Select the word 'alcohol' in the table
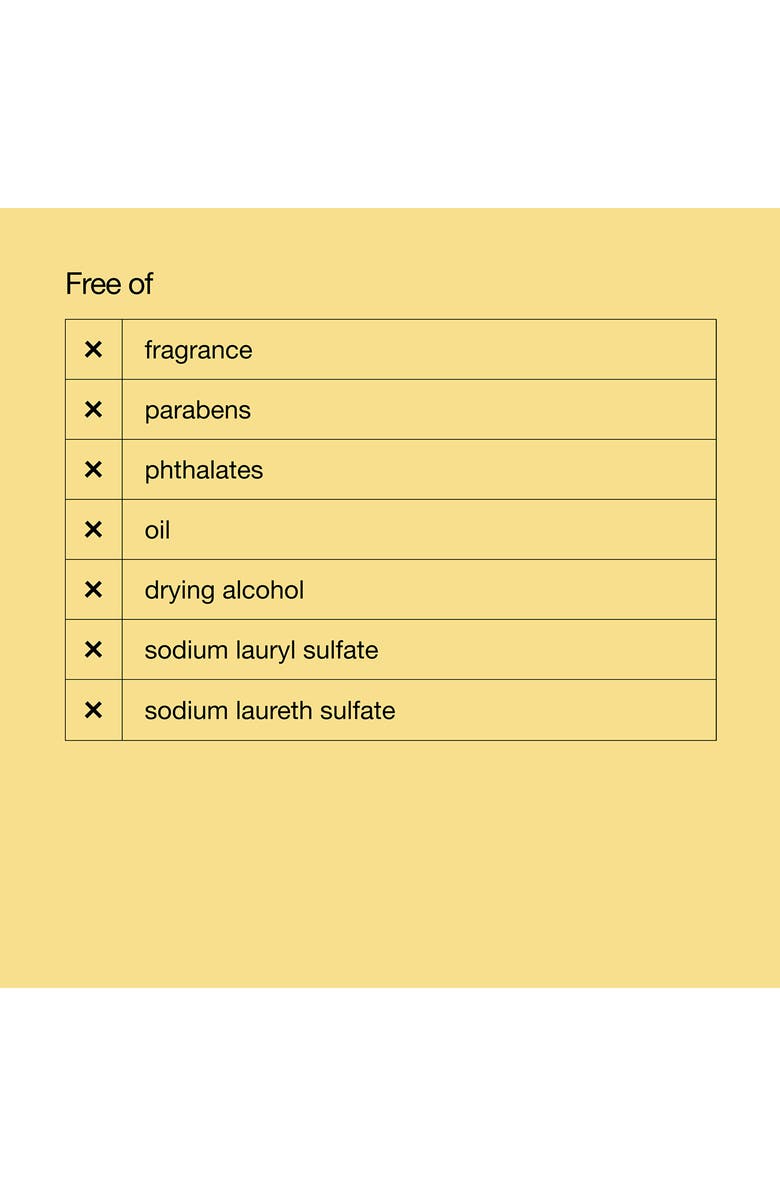780x1196 pixels. point(263,590)
